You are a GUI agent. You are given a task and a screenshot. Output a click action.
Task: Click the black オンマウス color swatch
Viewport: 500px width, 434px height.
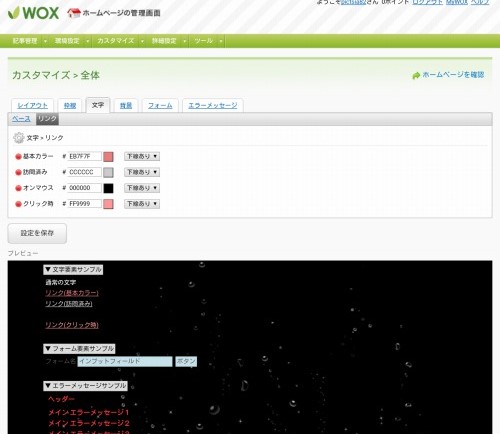click(x=108, y=188)
